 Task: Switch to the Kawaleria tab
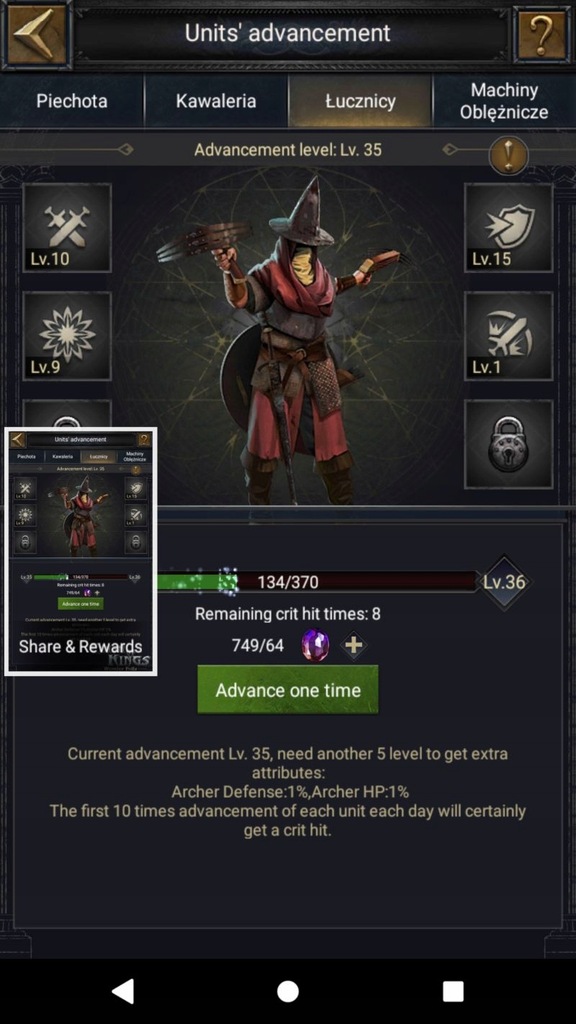(216, 101)
